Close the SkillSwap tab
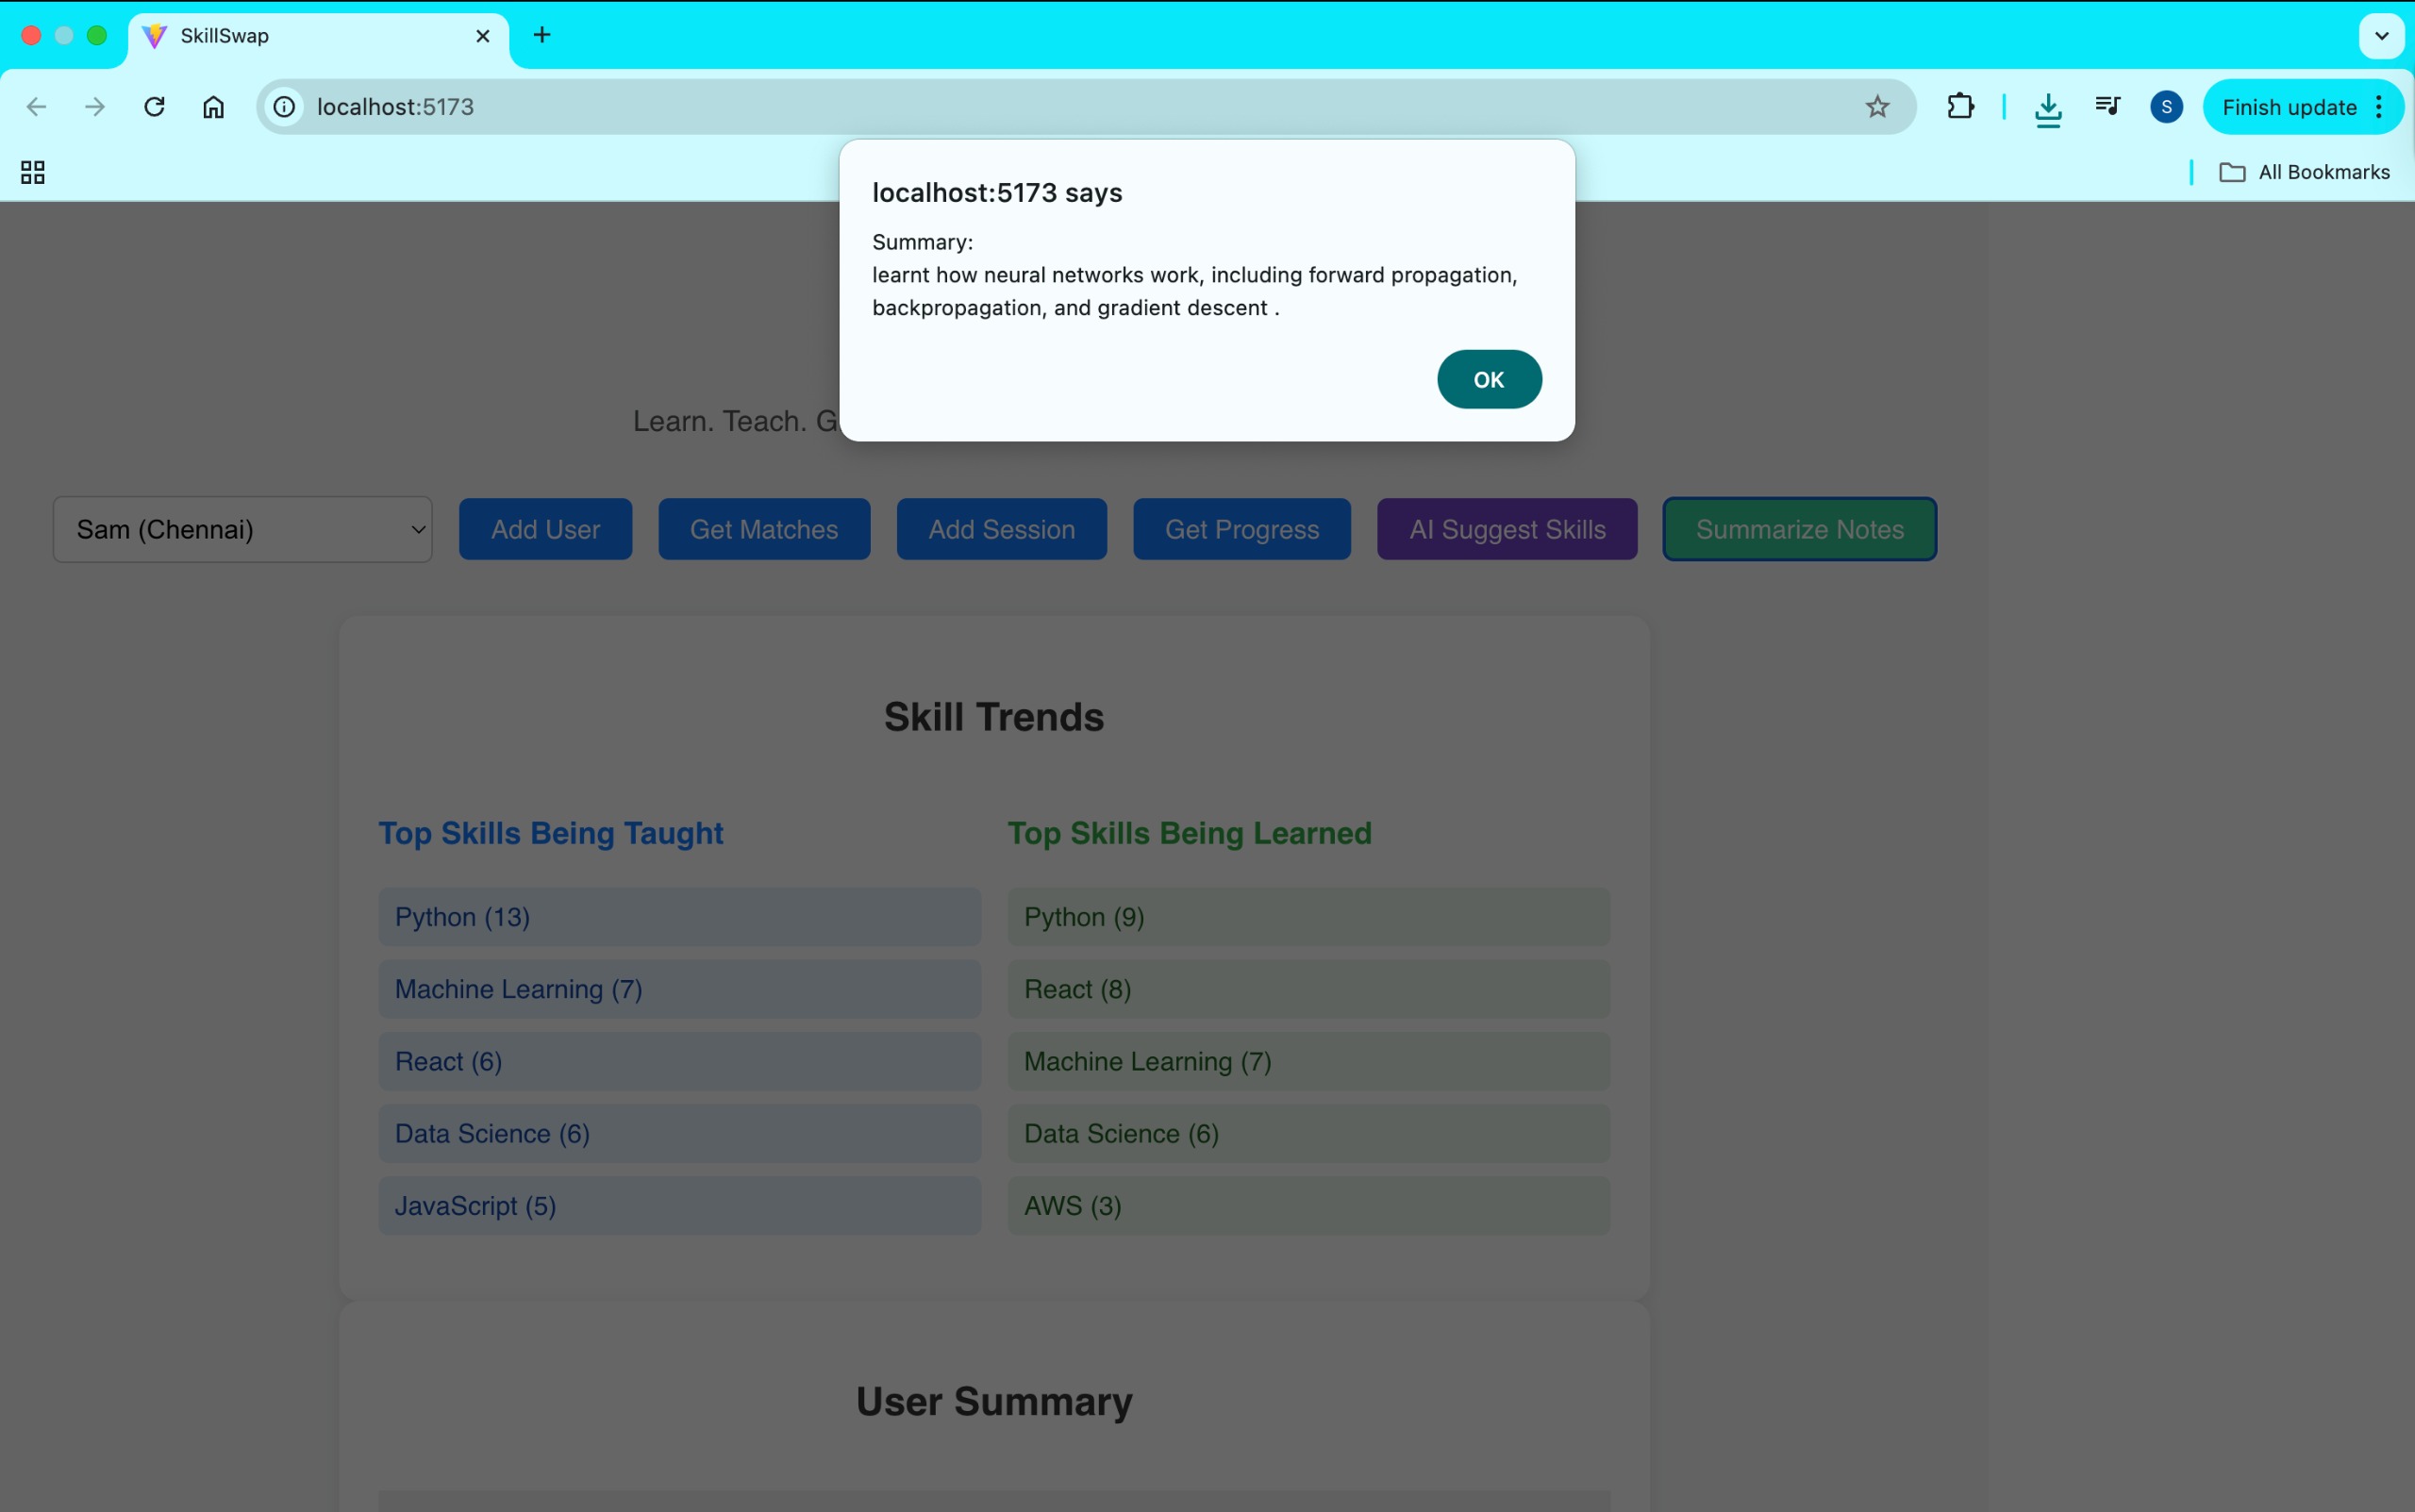The height and width of the screenshot is (1512, 2415). click(483, 36)
